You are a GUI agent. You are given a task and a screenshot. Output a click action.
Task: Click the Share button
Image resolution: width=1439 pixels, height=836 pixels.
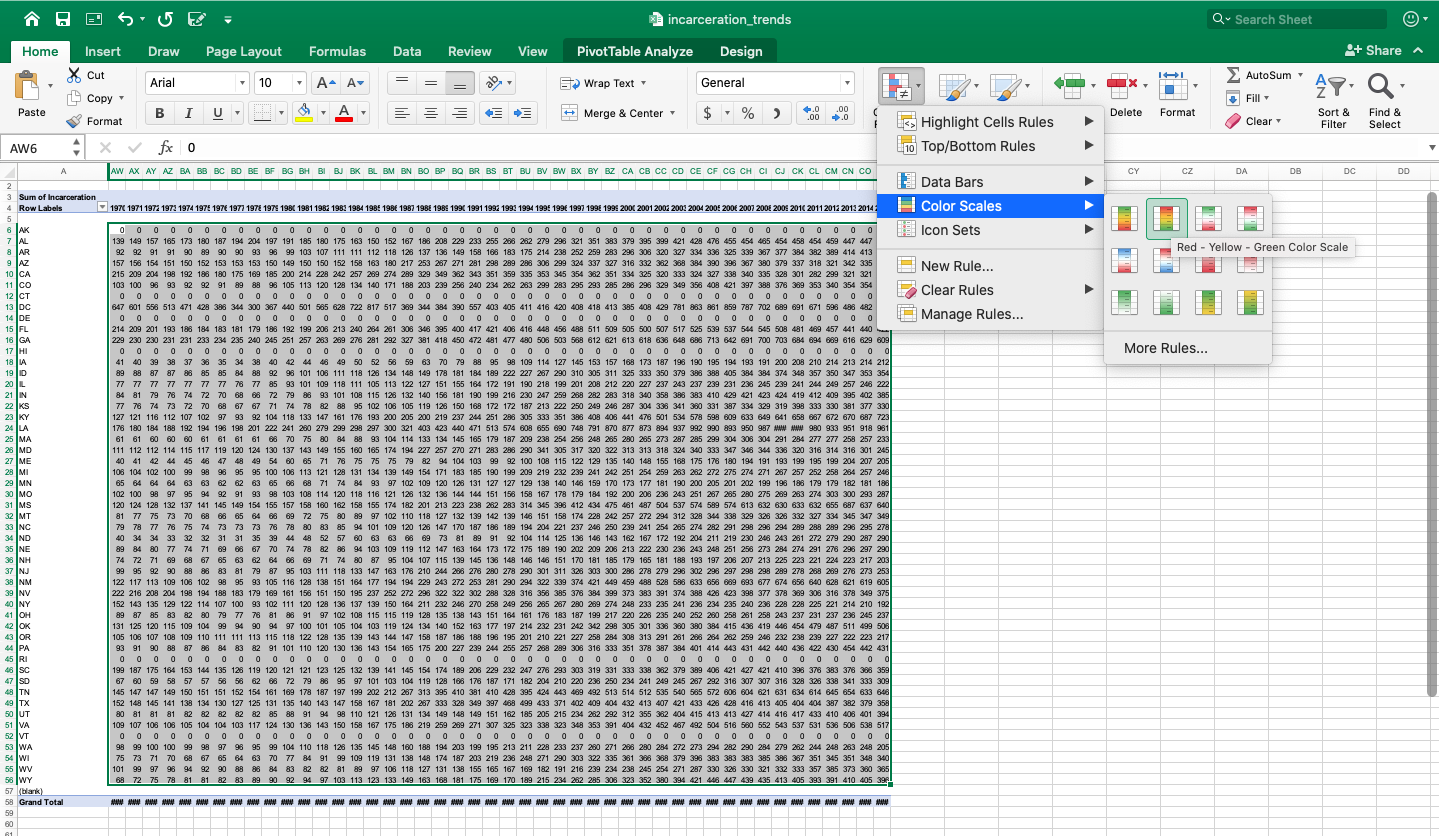(1373, 50)
